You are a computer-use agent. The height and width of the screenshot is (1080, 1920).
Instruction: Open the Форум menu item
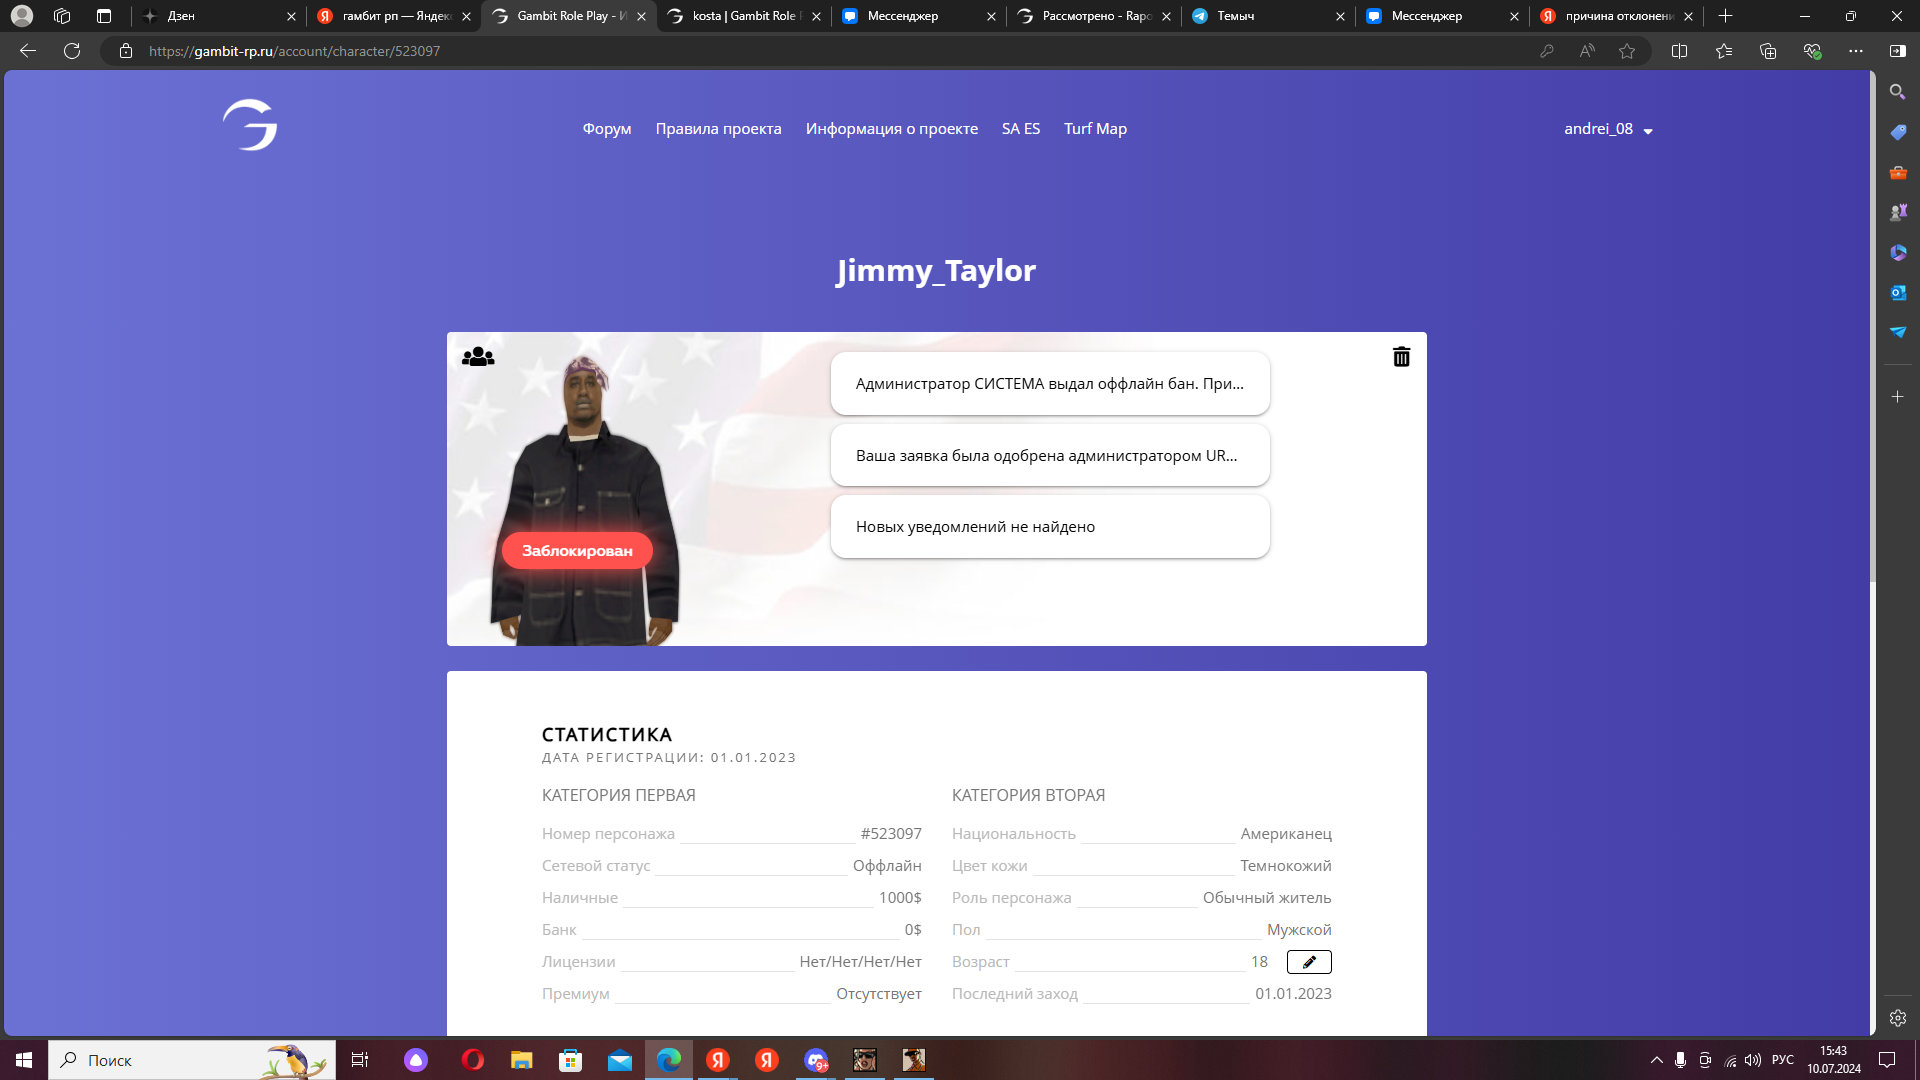[x=606, y=129]
